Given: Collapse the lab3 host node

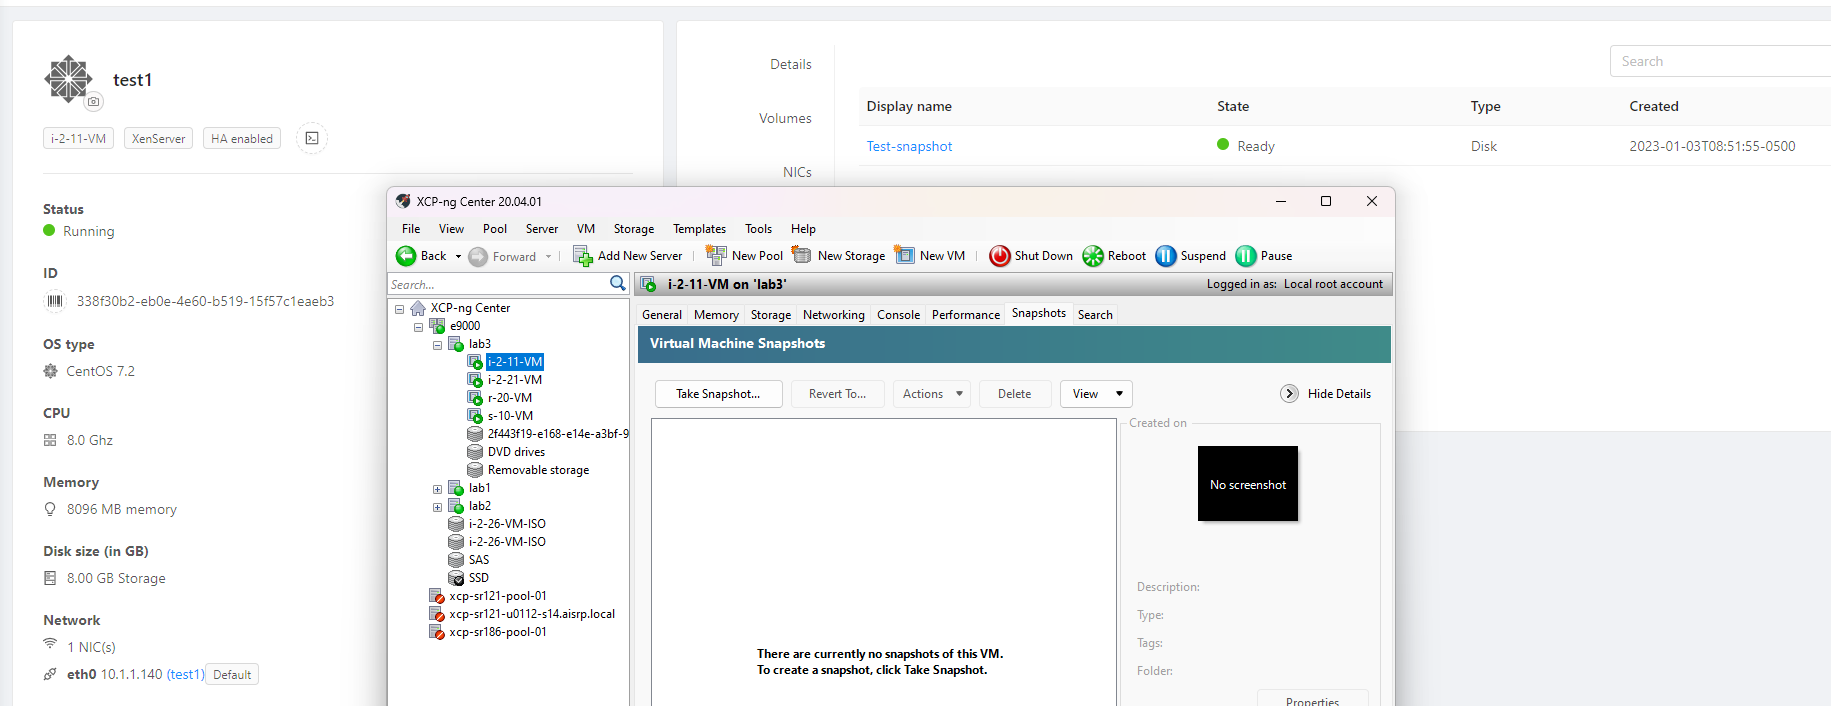Looking at the screenshot, I should point(437,345).
